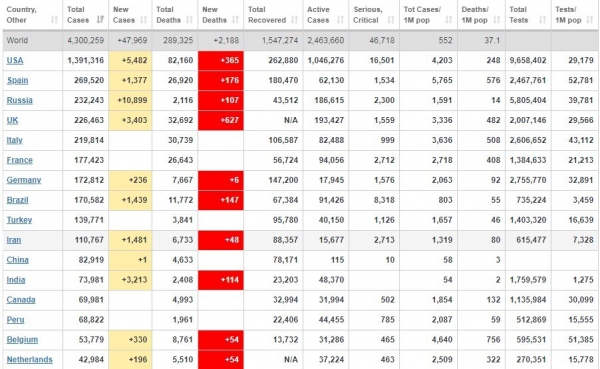Open the China country link

18,260
